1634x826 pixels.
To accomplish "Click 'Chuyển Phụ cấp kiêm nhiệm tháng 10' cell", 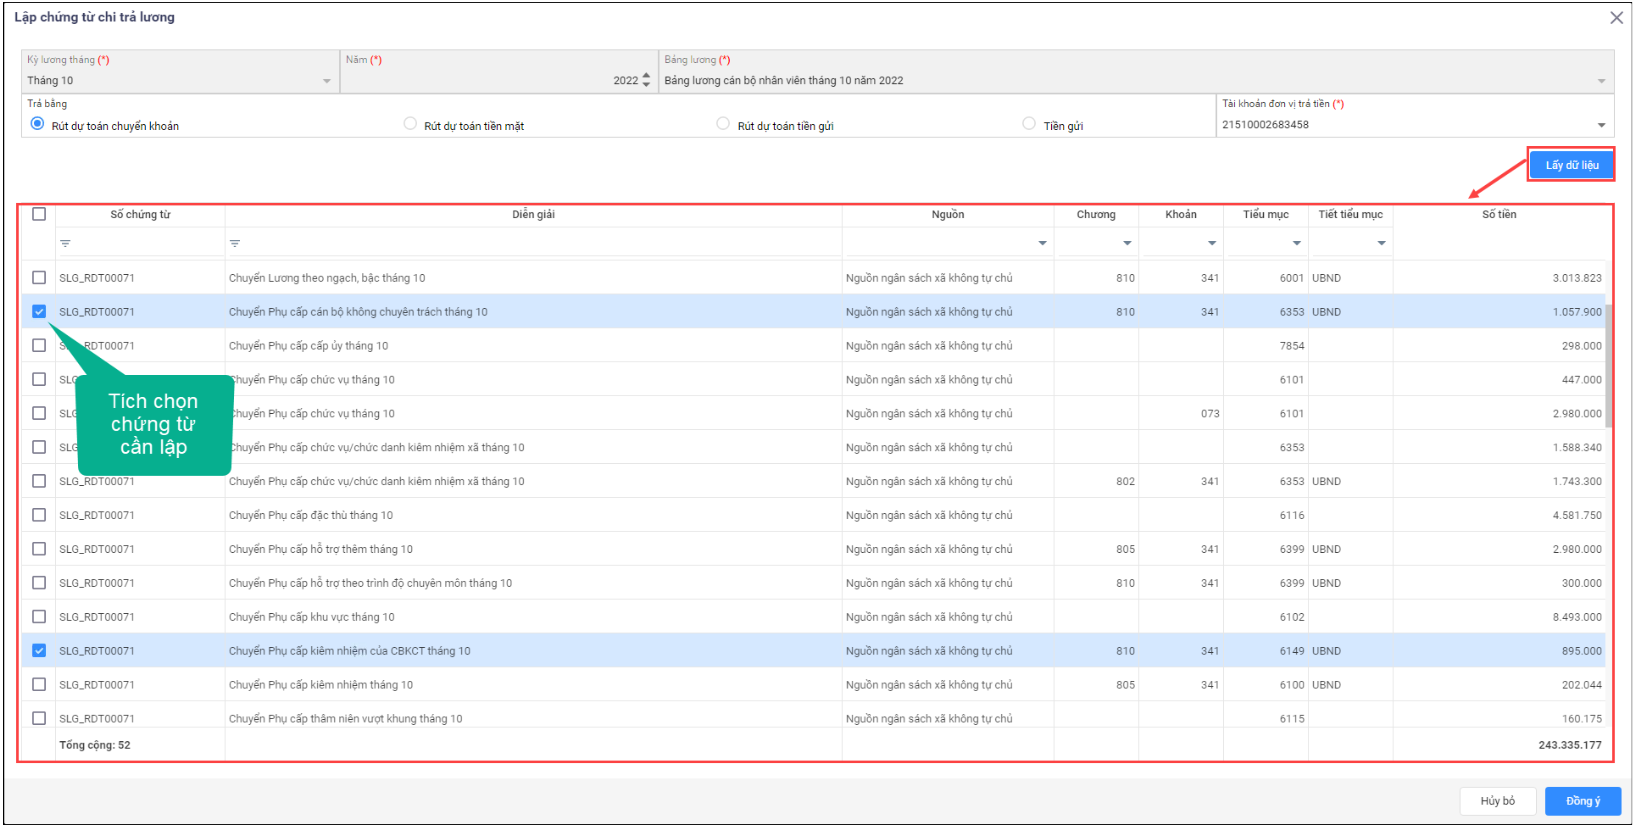I will point(533,685).
